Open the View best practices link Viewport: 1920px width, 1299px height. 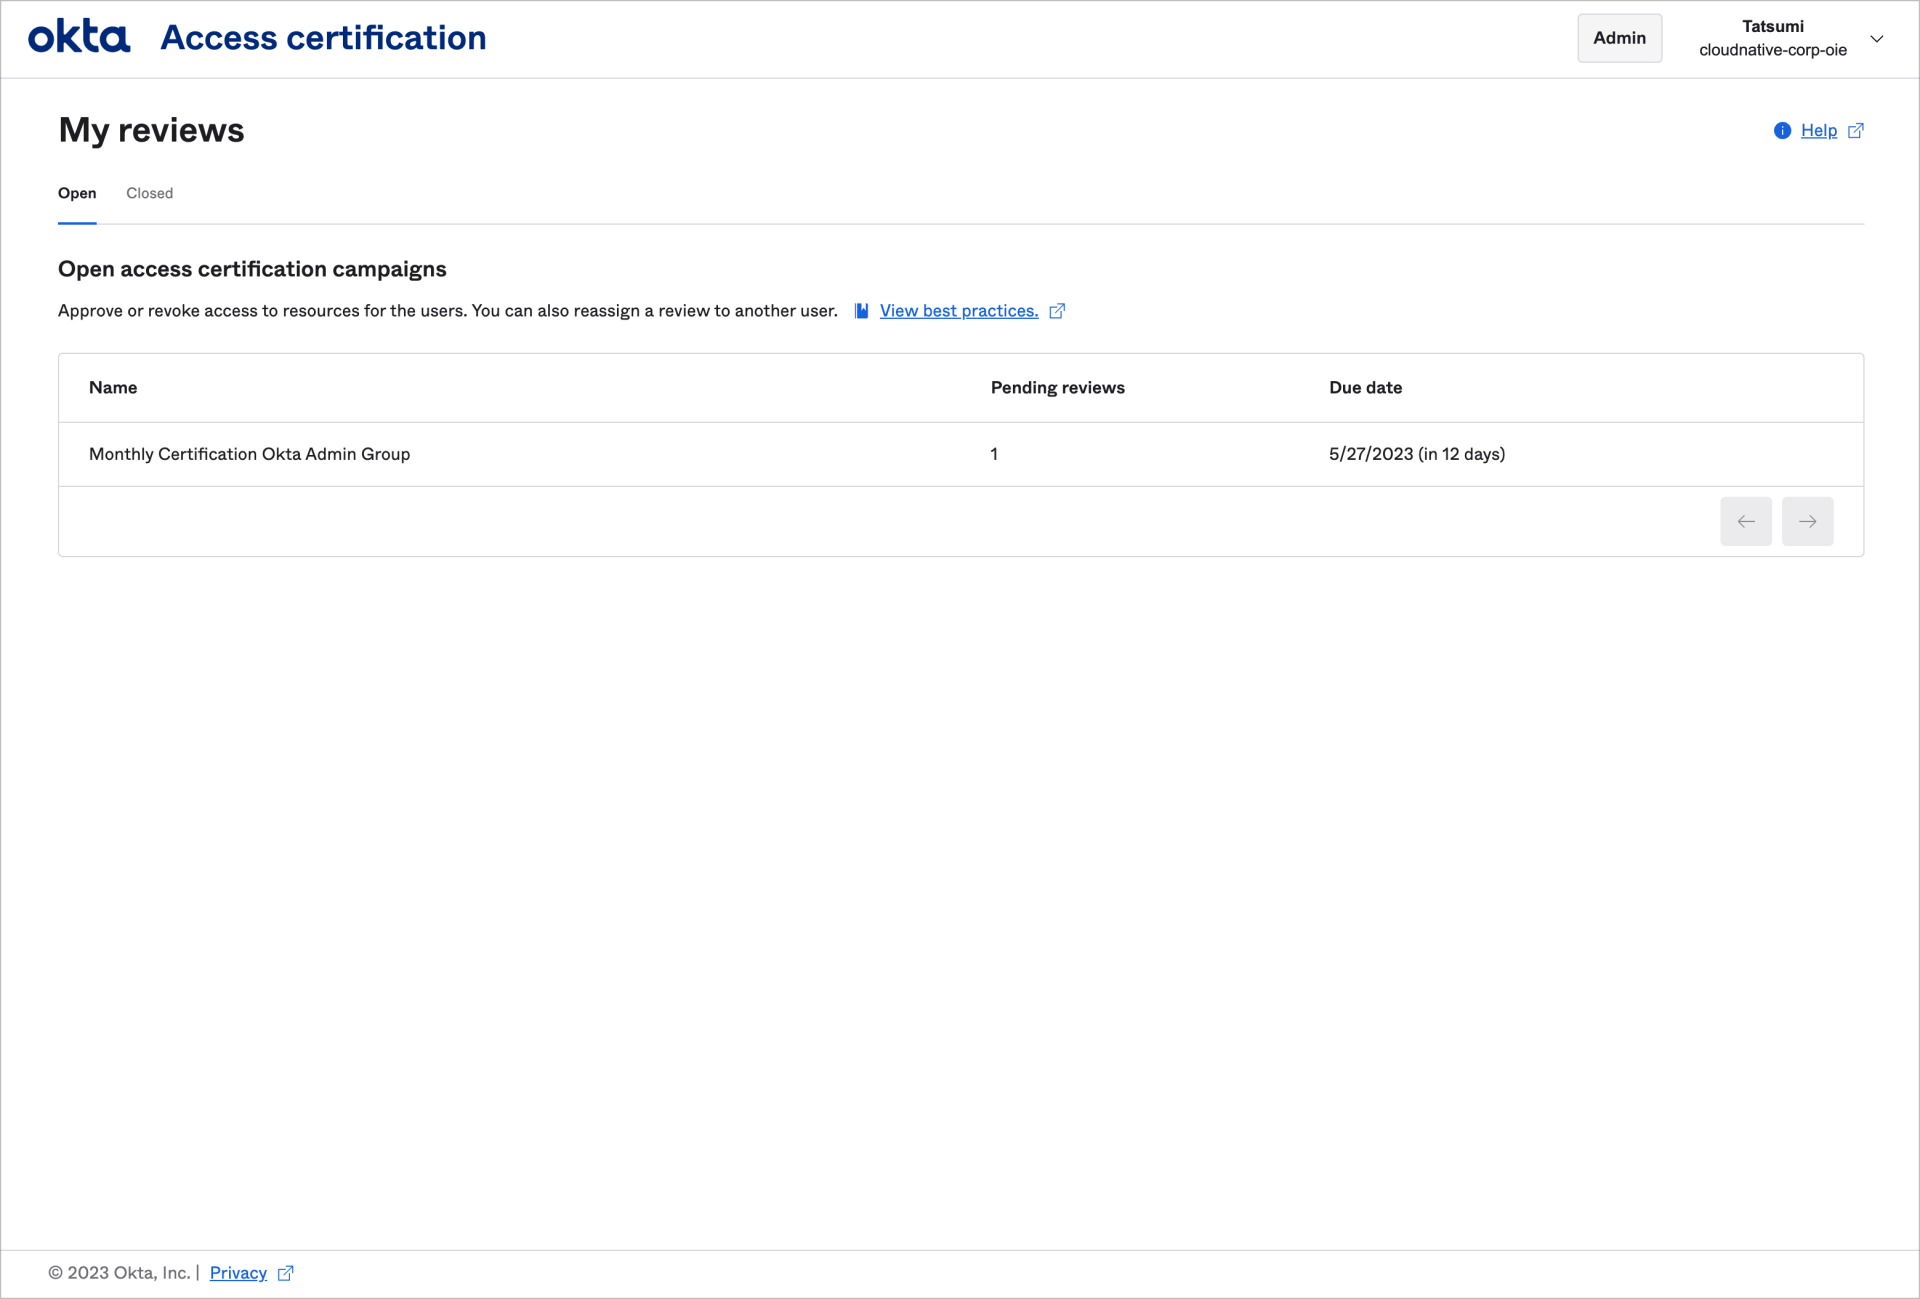pyautogui.click(x=958, y=310)
